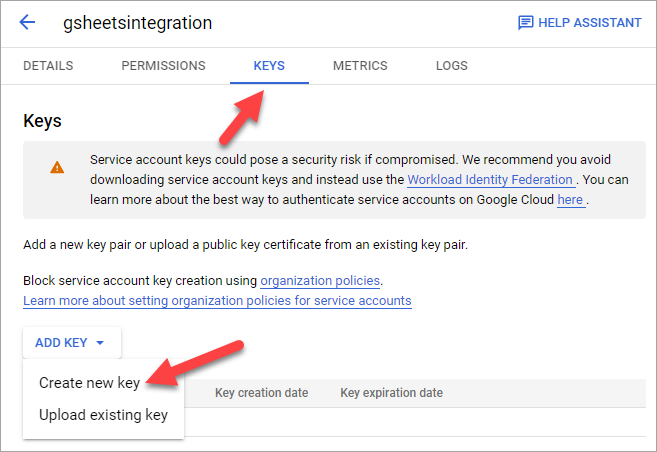Choose Upload existing key option
This screenshot has height=452, width=657.
coord(103,415)
